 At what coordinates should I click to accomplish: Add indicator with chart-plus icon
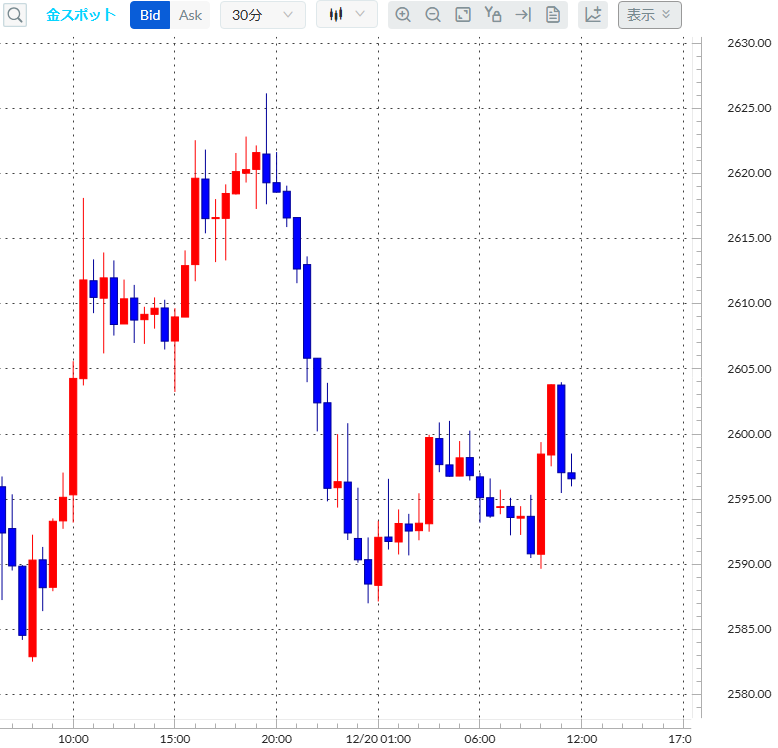coord(593,15)
